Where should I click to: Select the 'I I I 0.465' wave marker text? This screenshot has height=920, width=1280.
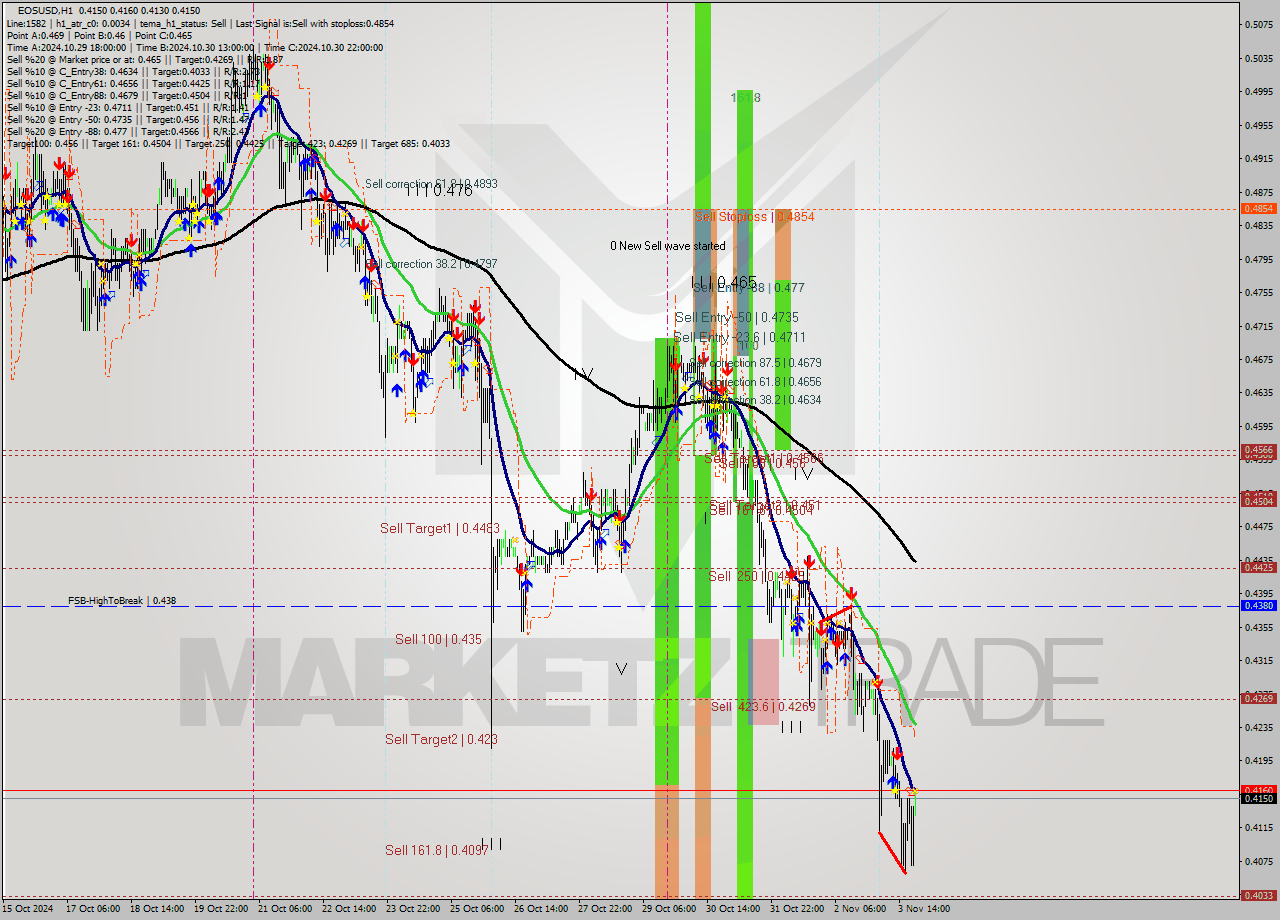pyautogui.click(x=724, y=283)
